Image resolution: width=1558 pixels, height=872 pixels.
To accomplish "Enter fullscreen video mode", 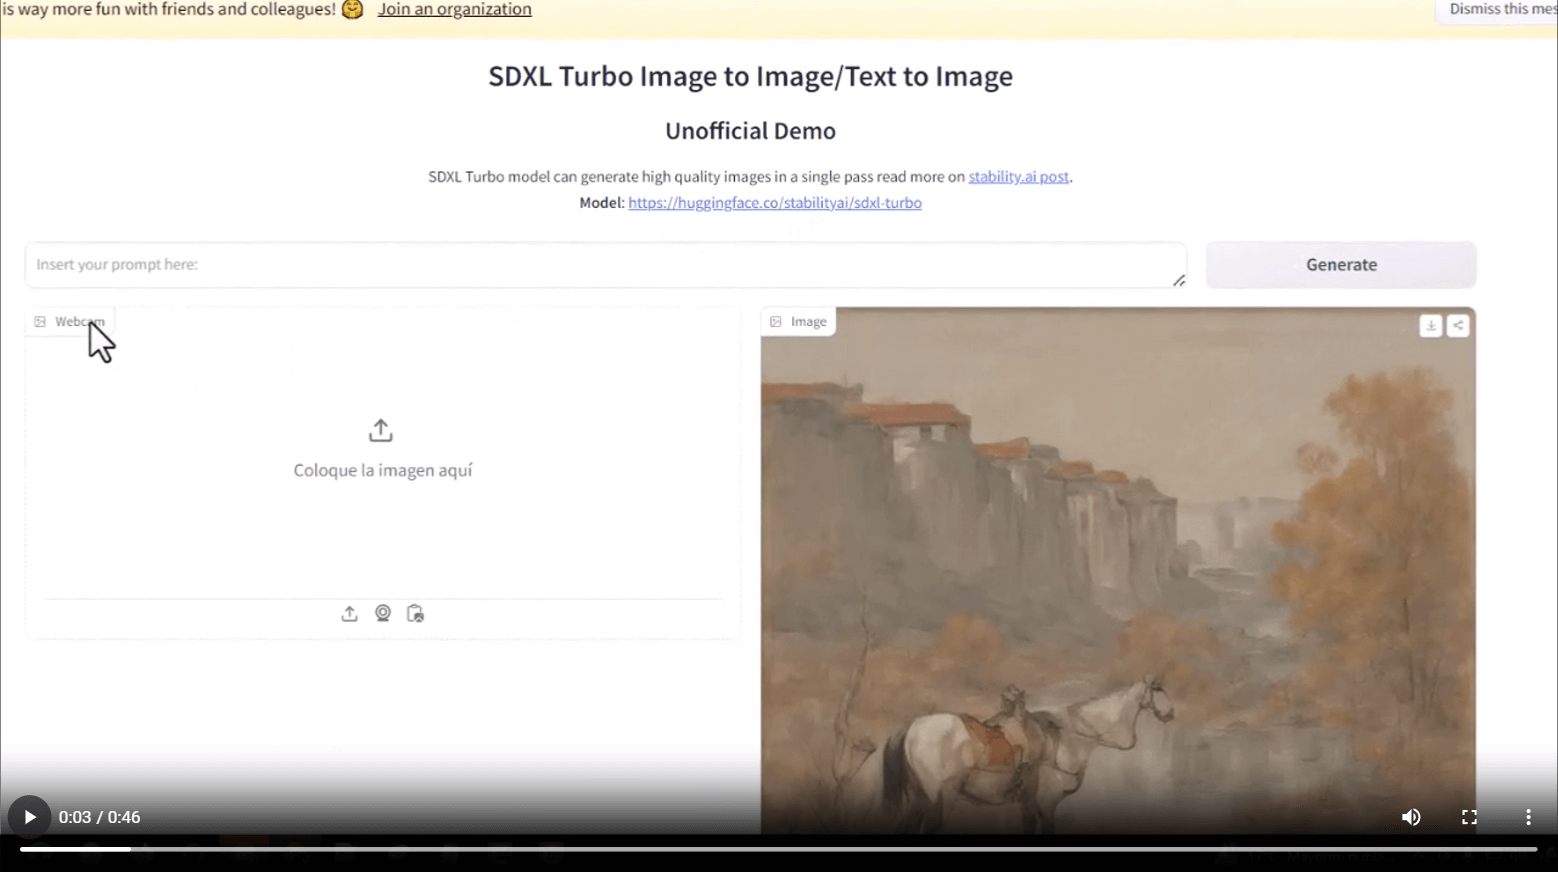I will pos(1469,817).
